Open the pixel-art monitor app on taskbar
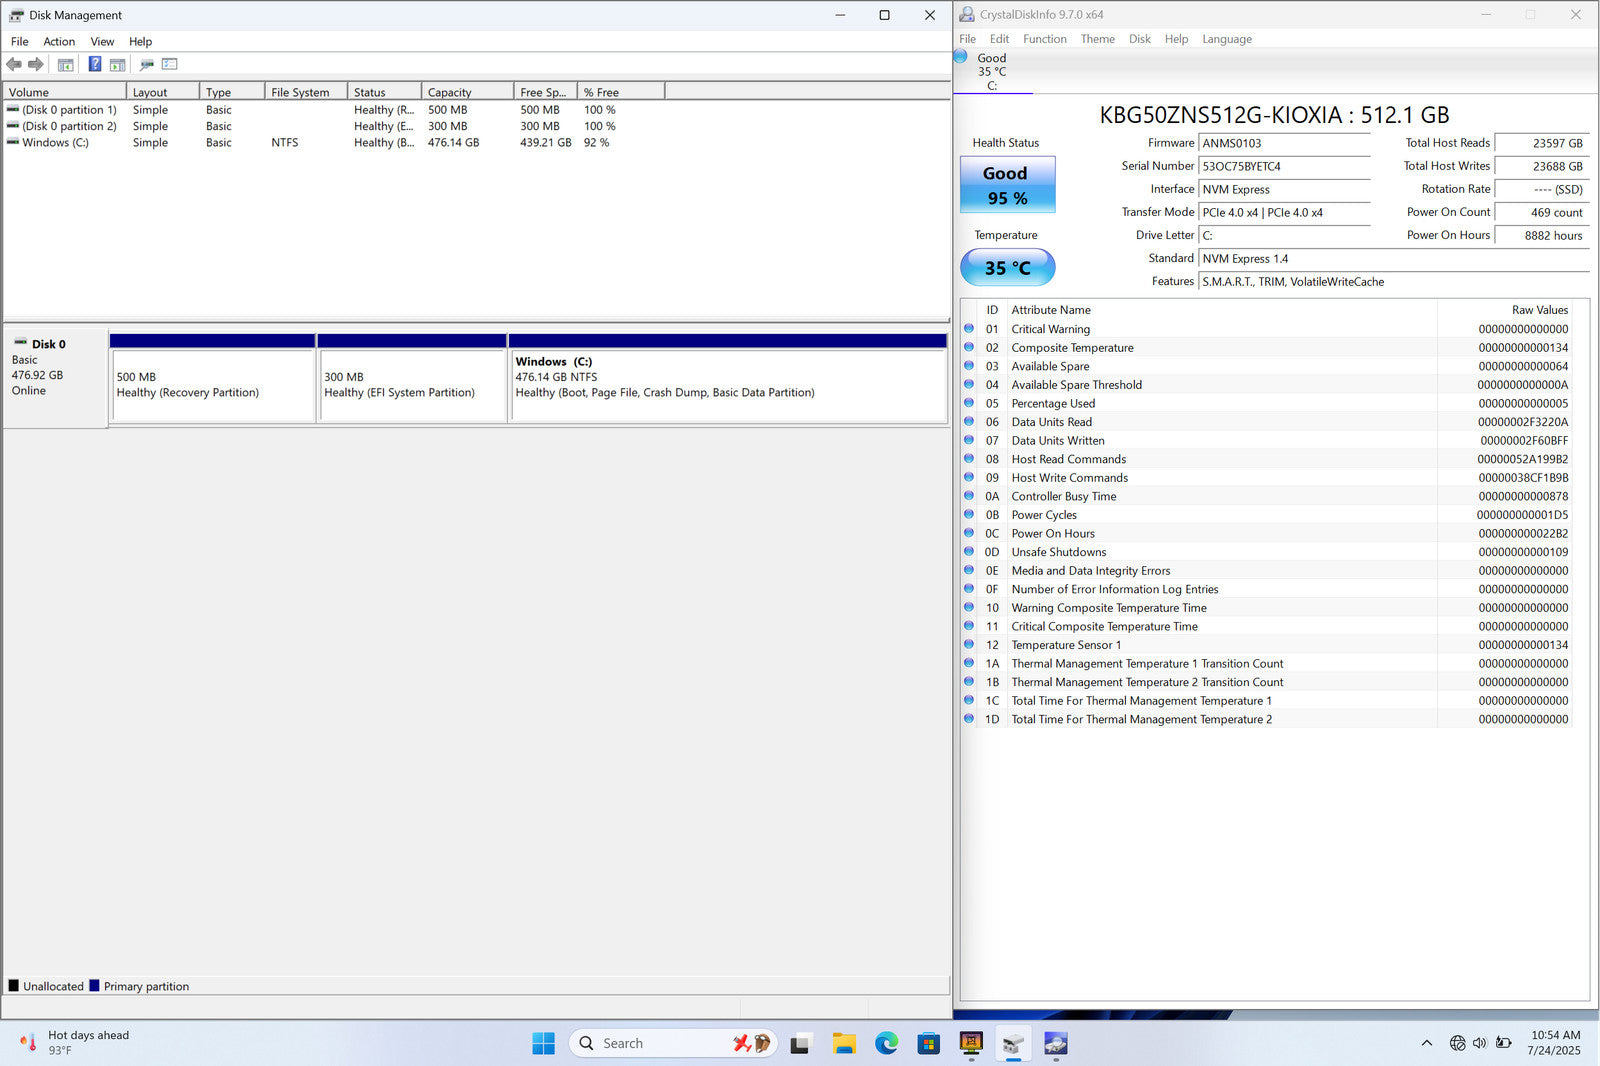 point(971,1043)
